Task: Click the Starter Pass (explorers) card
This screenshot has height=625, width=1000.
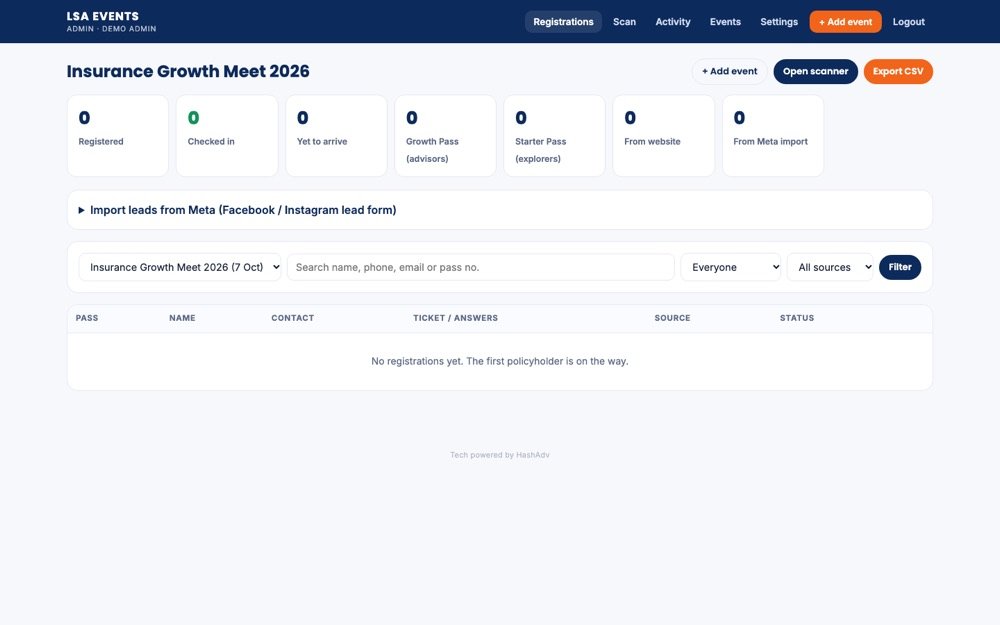Action: pos(554,136)
